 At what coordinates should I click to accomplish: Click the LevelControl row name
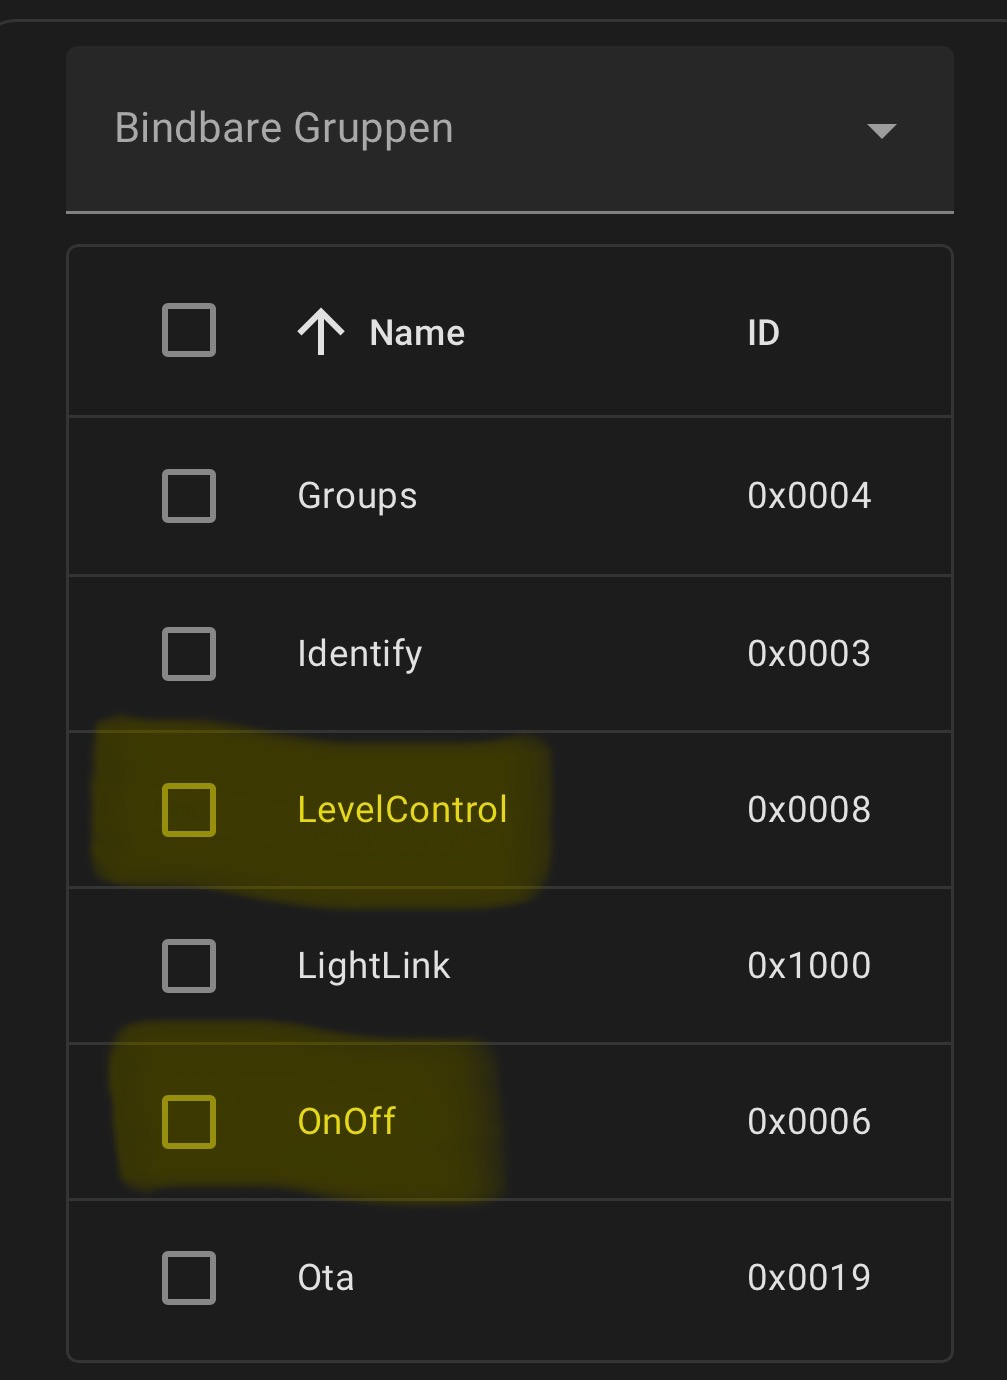[402, 810]
